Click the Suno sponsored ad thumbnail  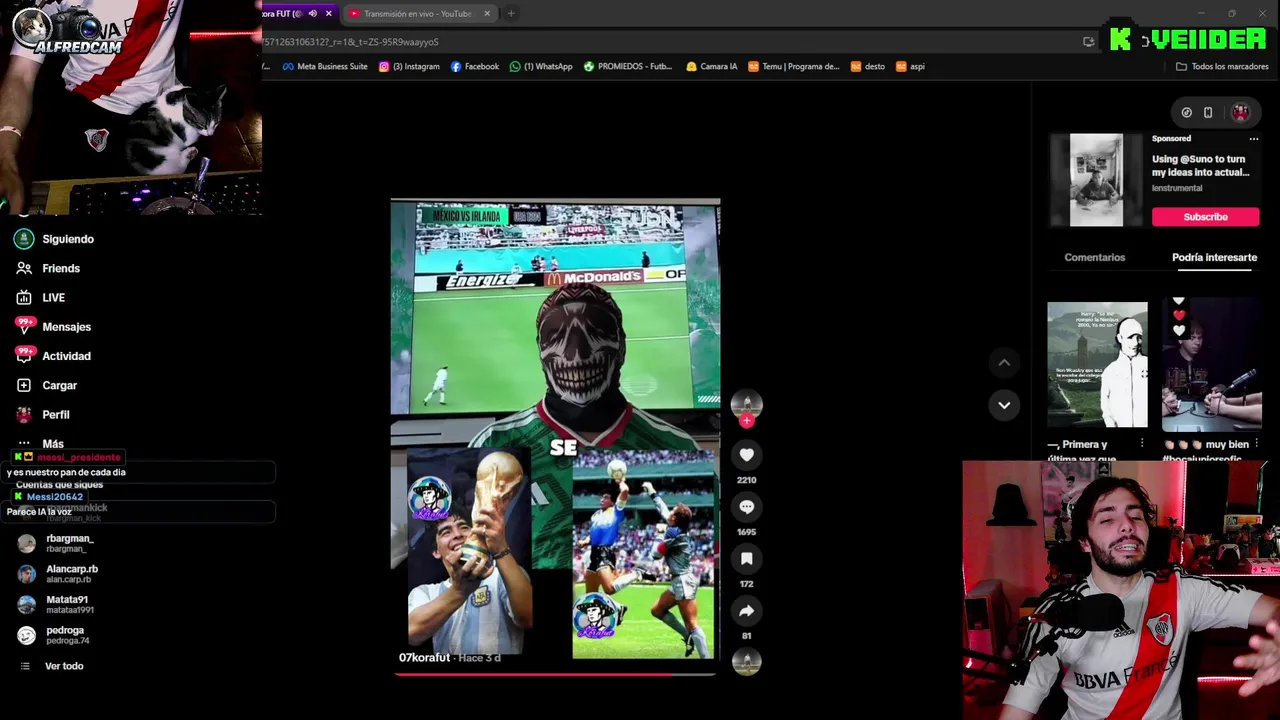tap(1096, 180)
